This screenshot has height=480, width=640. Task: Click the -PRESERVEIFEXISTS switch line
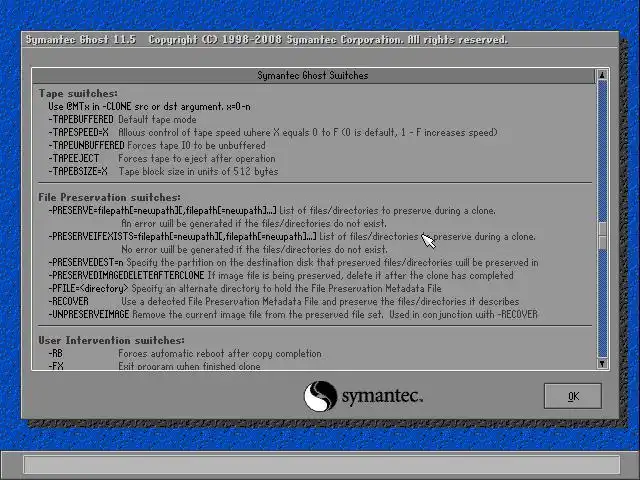click(292, 237)
